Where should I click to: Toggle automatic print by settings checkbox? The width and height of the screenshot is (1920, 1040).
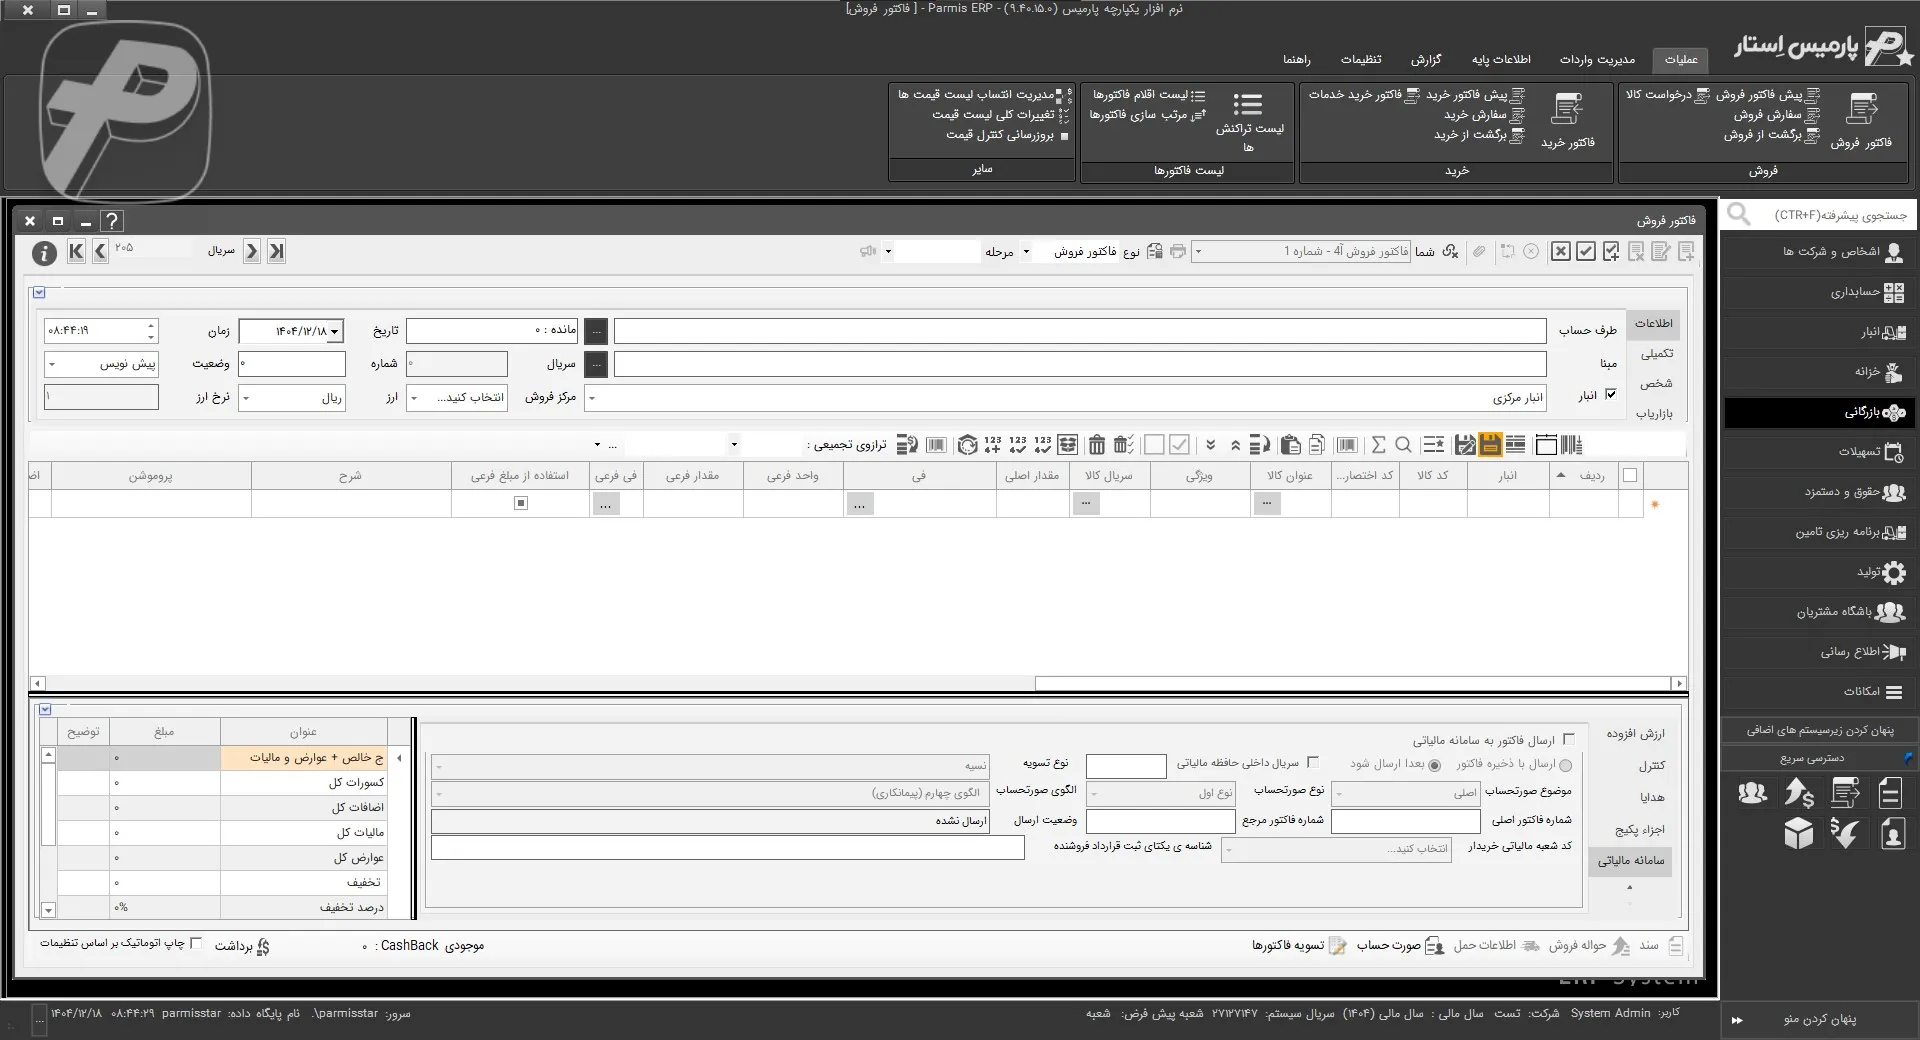(x=196, y=943)
